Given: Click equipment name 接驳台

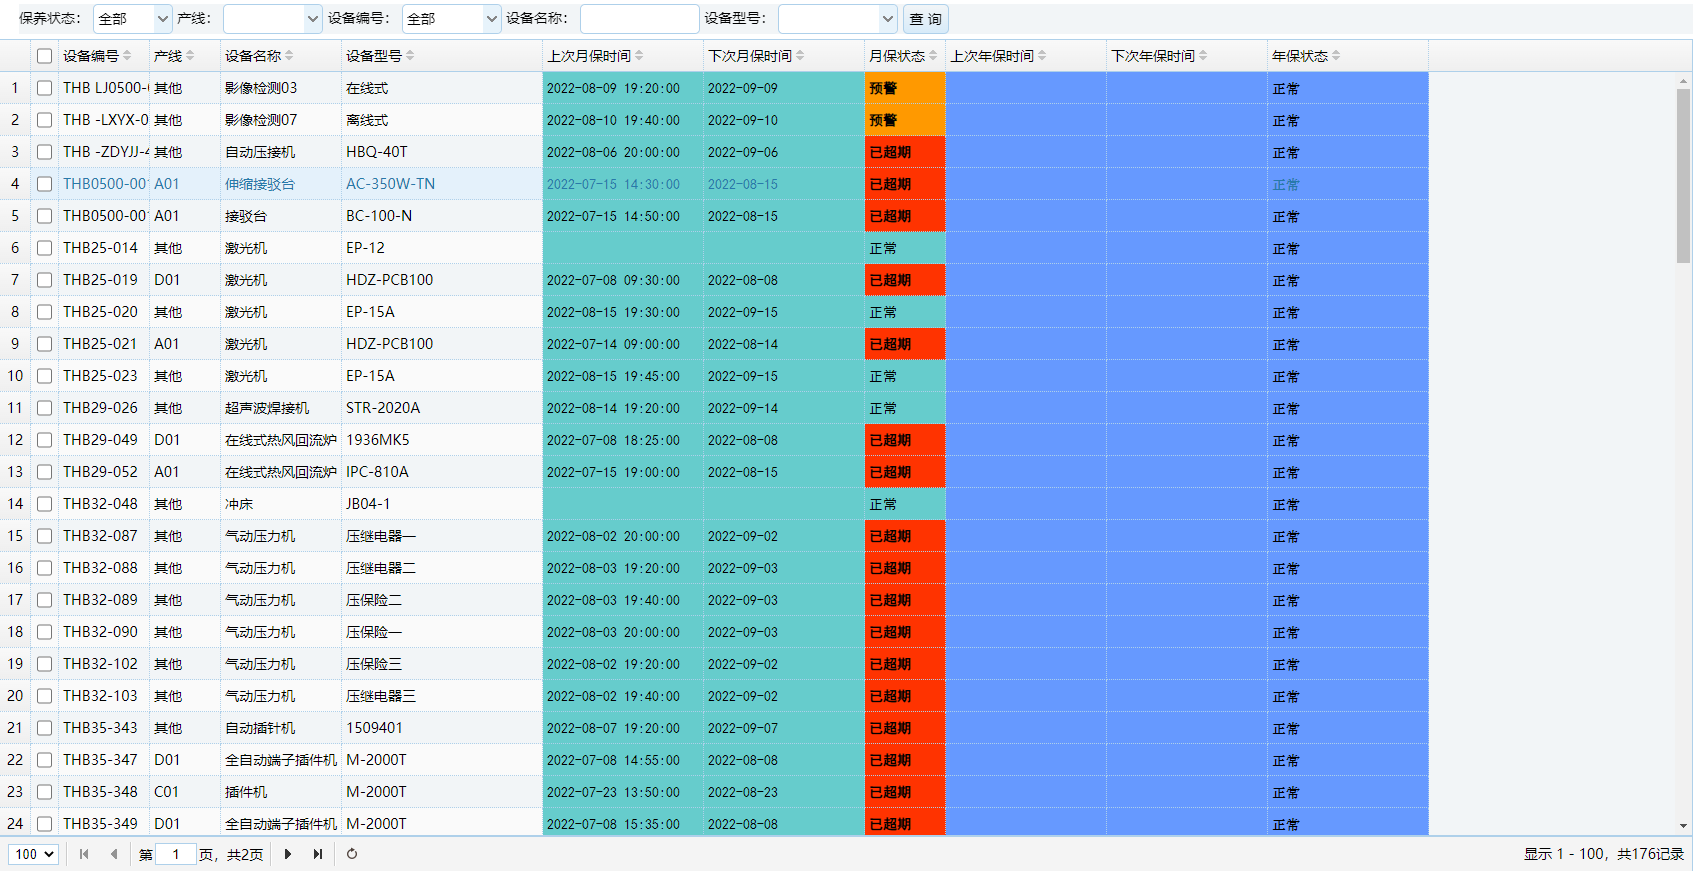Looking at the screenshot, I should 246,216.
